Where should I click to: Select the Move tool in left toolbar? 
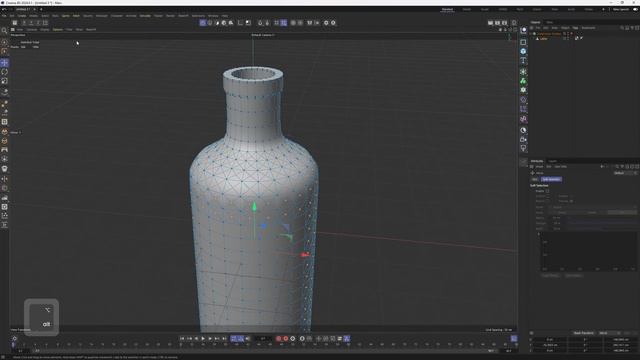click(4, 62)
